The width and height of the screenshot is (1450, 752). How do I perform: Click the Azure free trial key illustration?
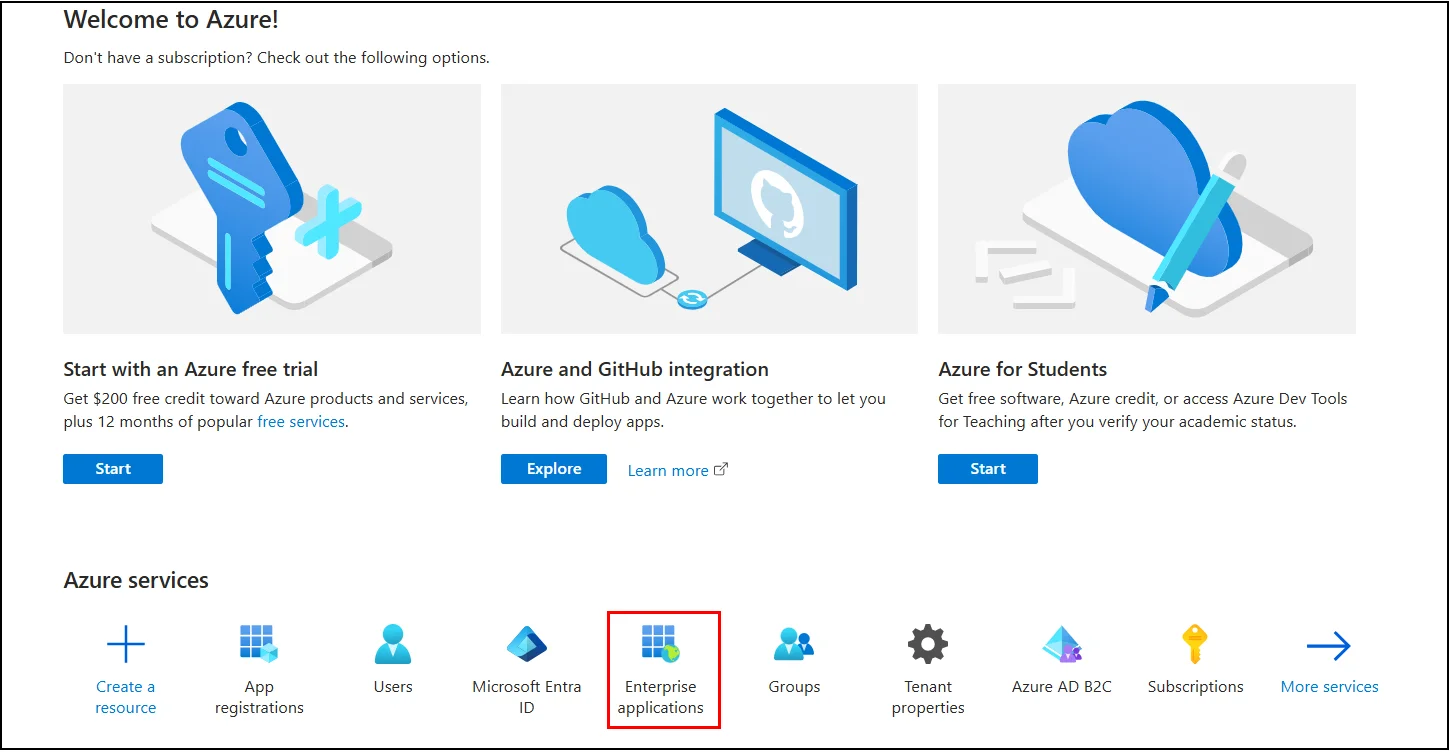coord(272,209)
